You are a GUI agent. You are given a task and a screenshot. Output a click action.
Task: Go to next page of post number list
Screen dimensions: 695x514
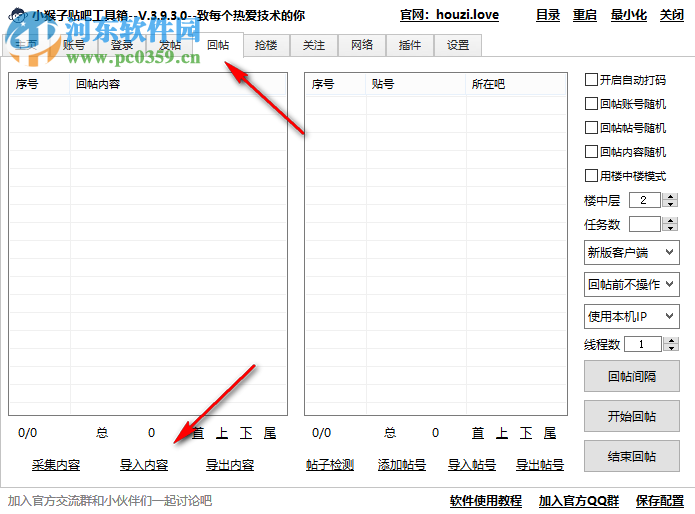point(526,433)
